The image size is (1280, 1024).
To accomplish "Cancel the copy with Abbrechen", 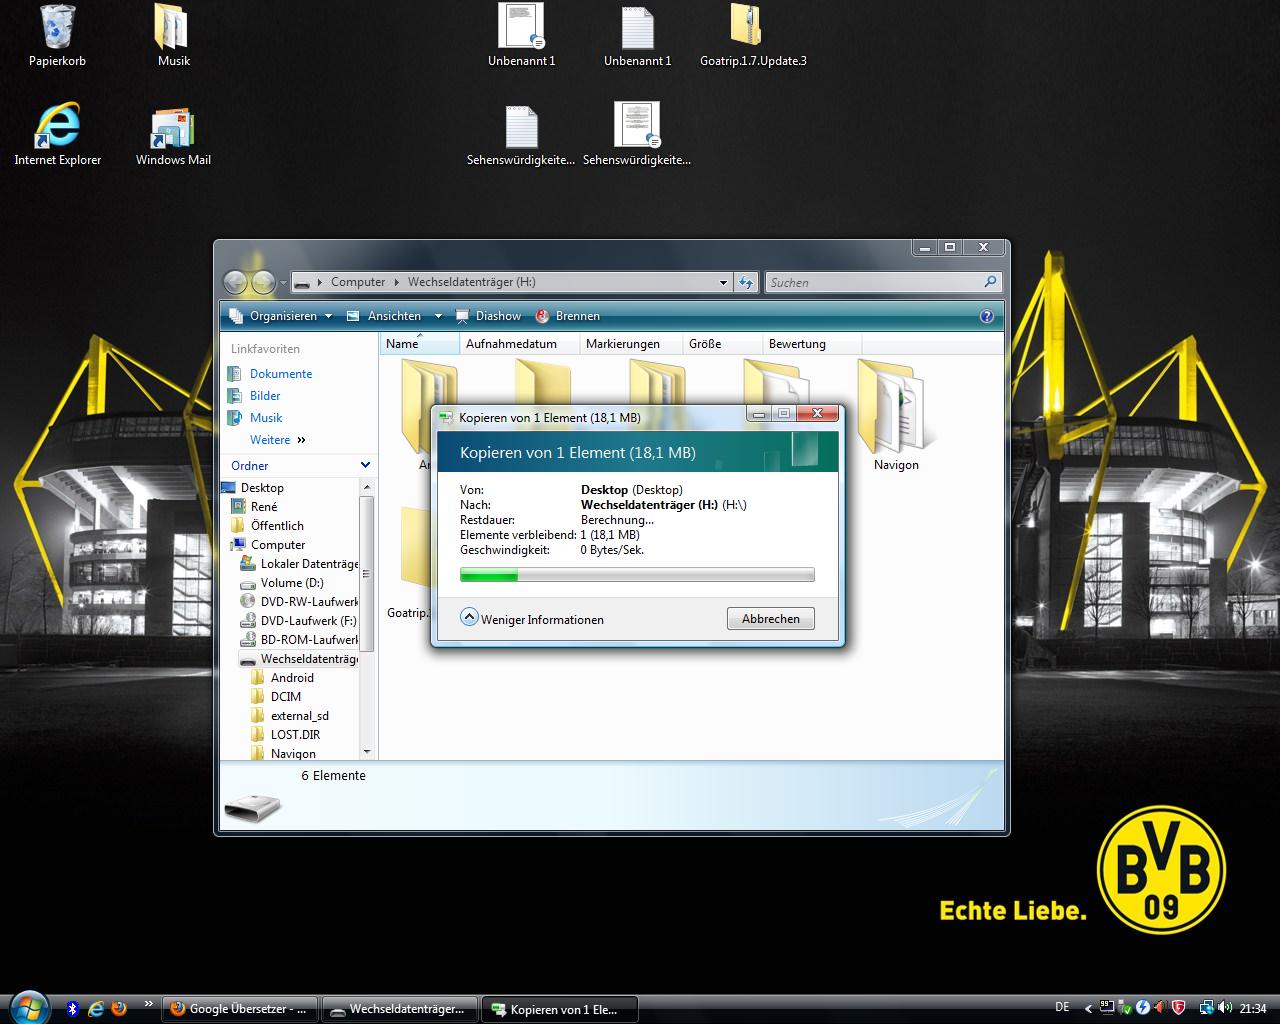I will 770,619.
